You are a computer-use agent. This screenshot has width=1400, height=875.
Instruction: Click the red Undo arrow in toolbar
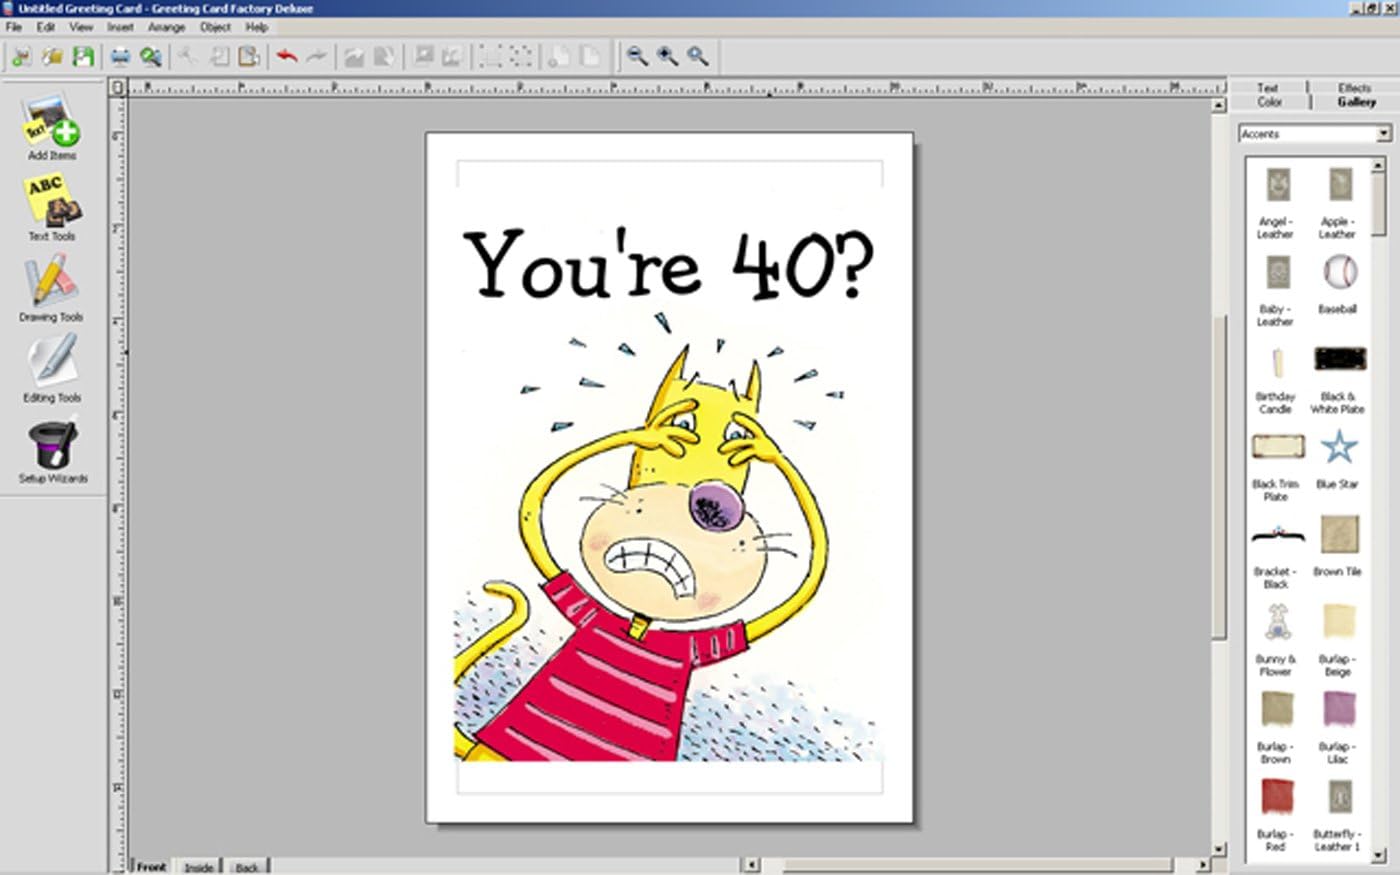pyautogui.click(x=287, y=57)
